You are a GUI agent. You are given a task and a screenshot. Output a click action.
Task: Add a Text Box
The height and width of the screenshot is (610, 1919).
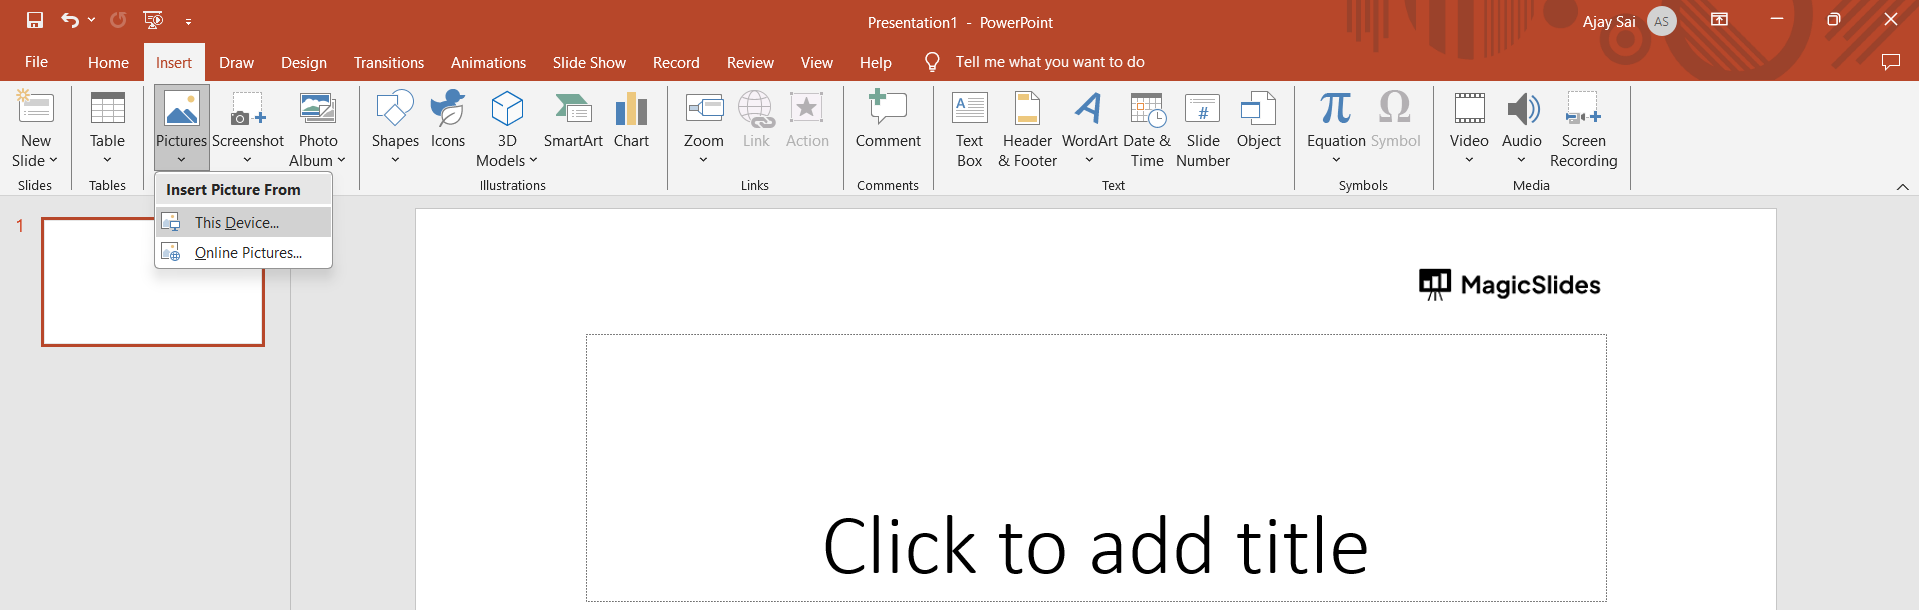point(969,129)
